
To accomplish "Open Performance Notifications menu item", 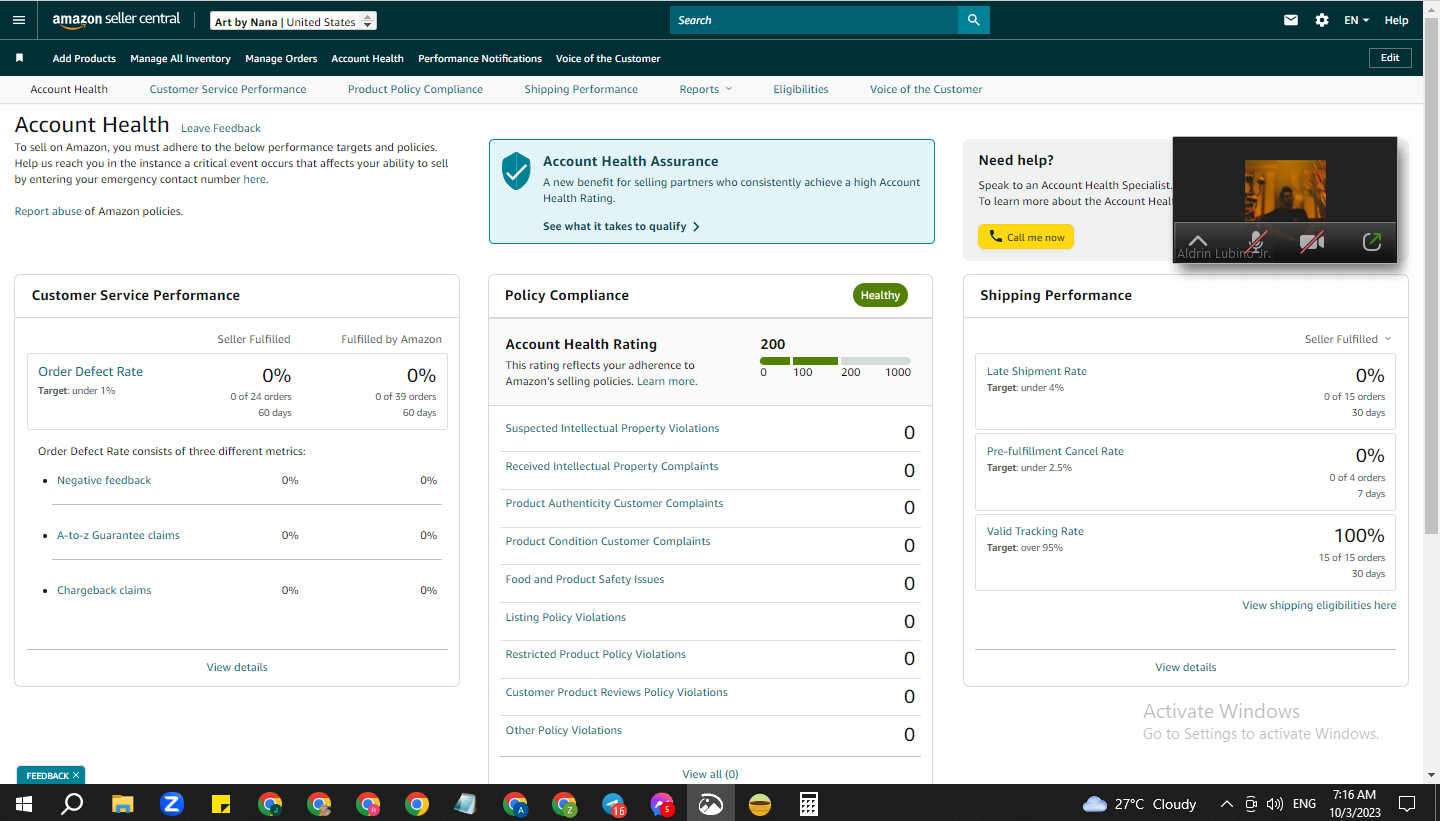I will (x=480, y=58).
